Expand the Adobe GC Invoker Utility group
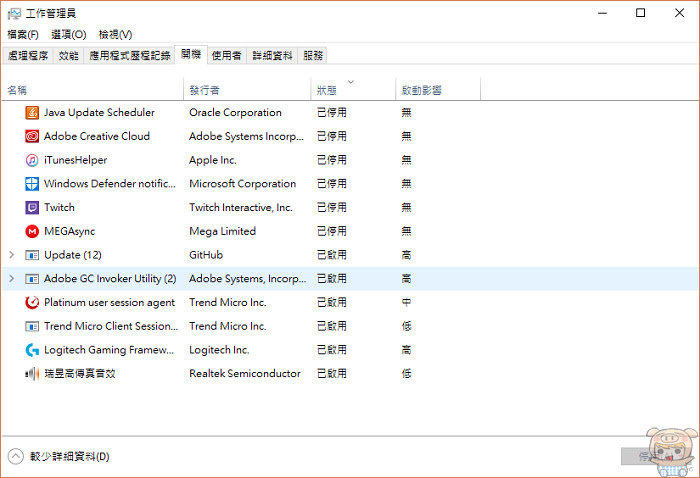700x478 pixels. [12, 278]
